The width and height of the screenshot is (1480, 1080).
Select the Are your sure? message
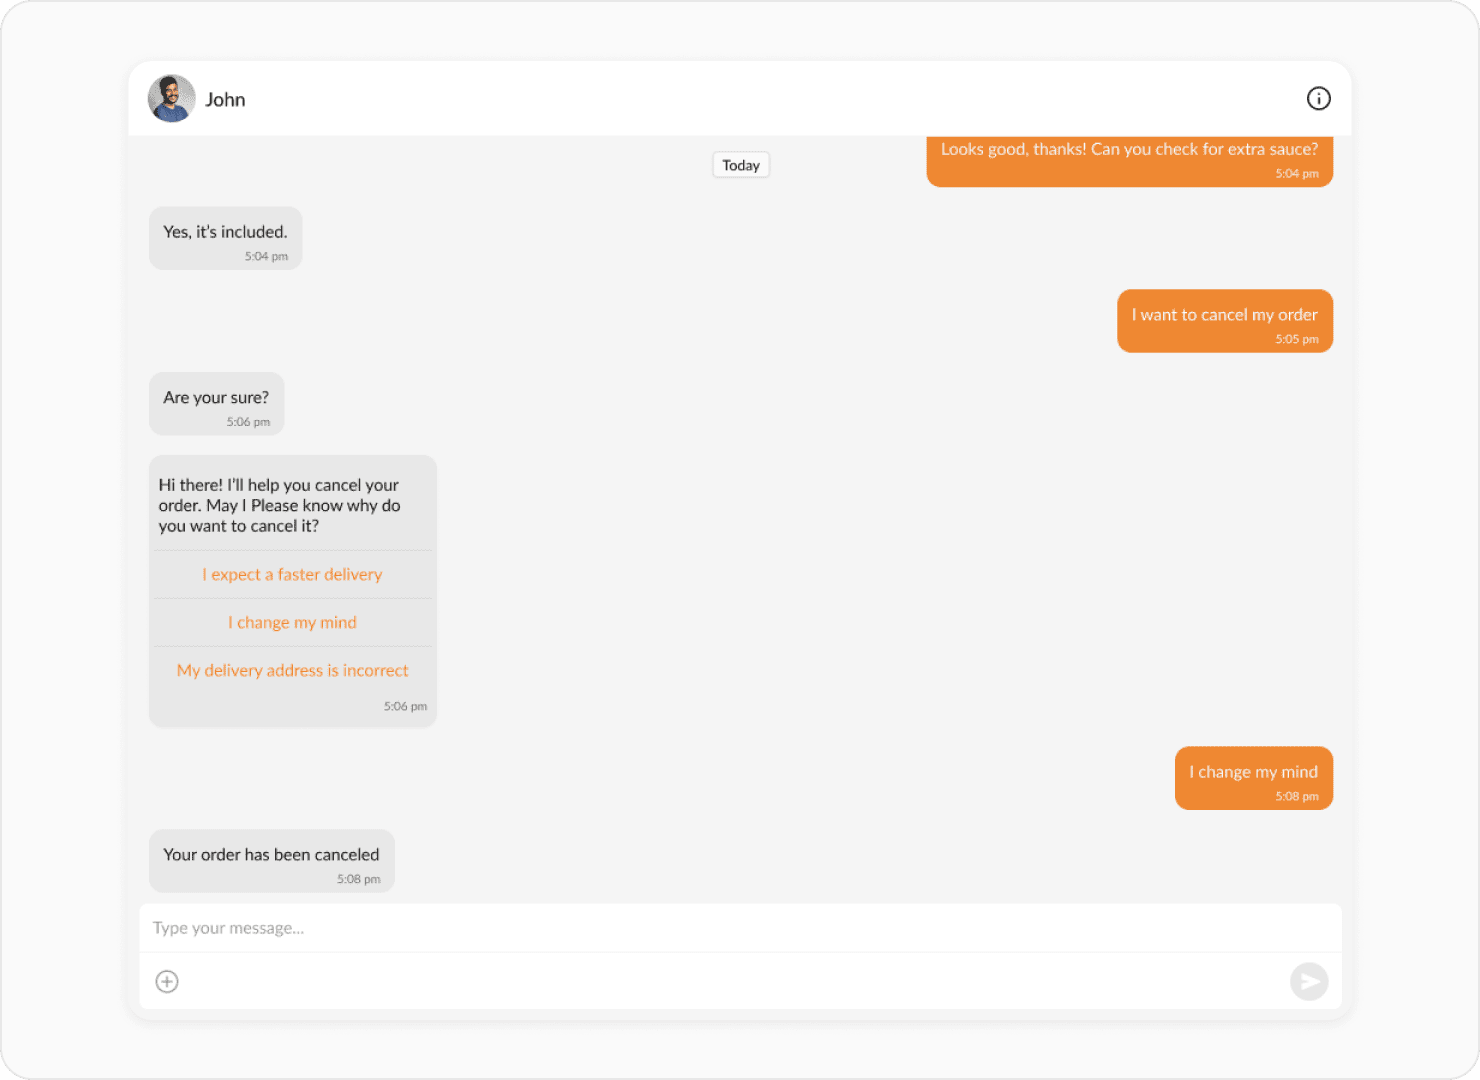click(x=216, y=404)
